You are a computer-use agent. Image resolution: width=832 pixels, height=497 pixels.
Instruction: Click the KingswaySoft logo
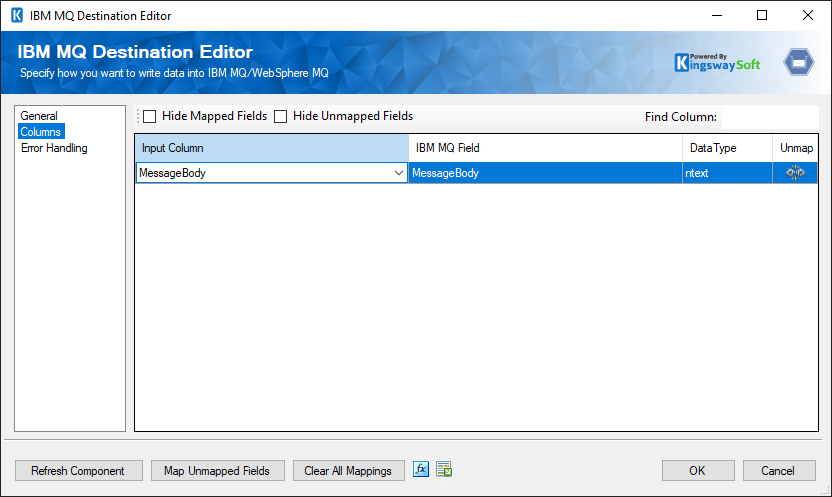click(x=717, y=63)
